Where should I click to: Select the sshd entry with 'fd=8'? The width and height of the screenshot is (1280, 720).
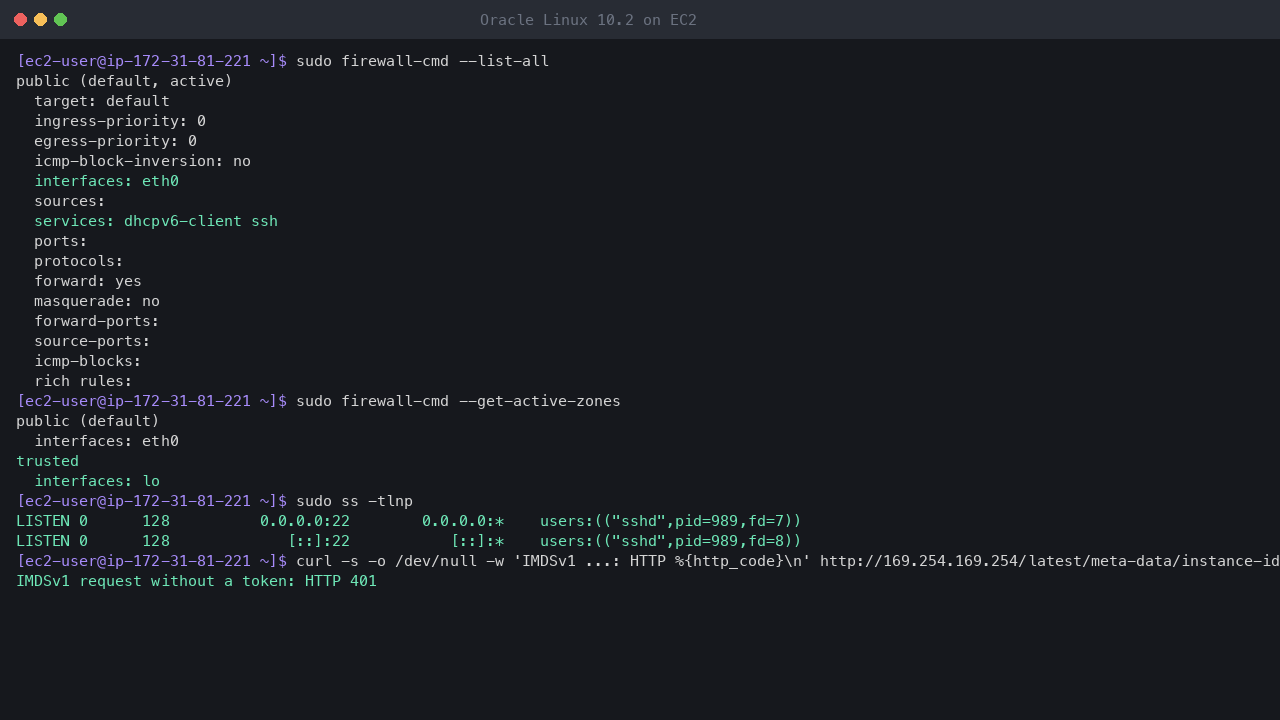point(671,541)
